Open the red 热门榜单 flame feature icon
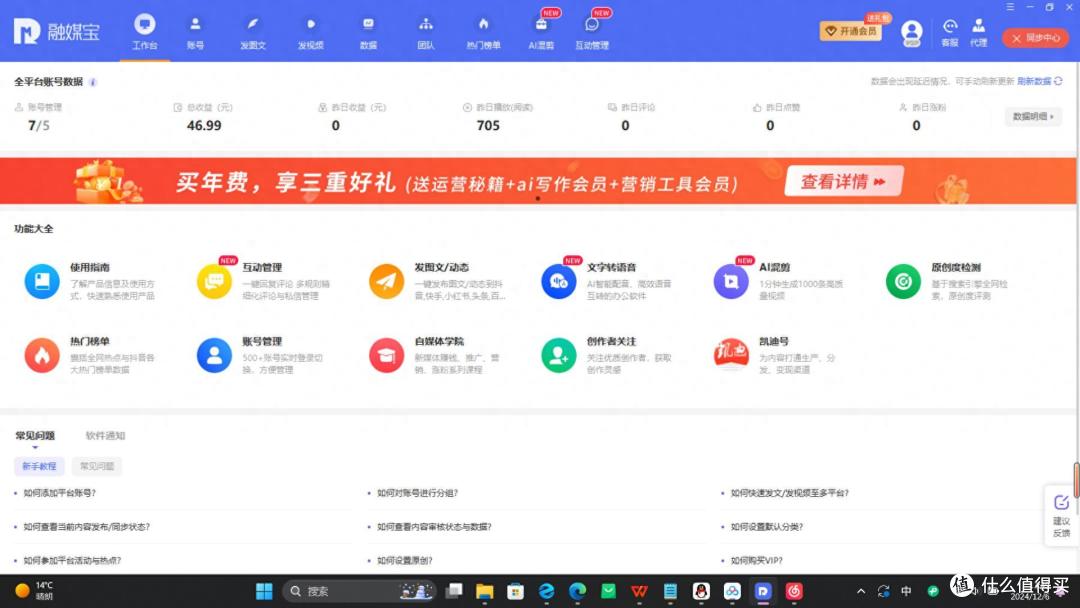This screenshot has height=608, width=1080. click(42, 355)
